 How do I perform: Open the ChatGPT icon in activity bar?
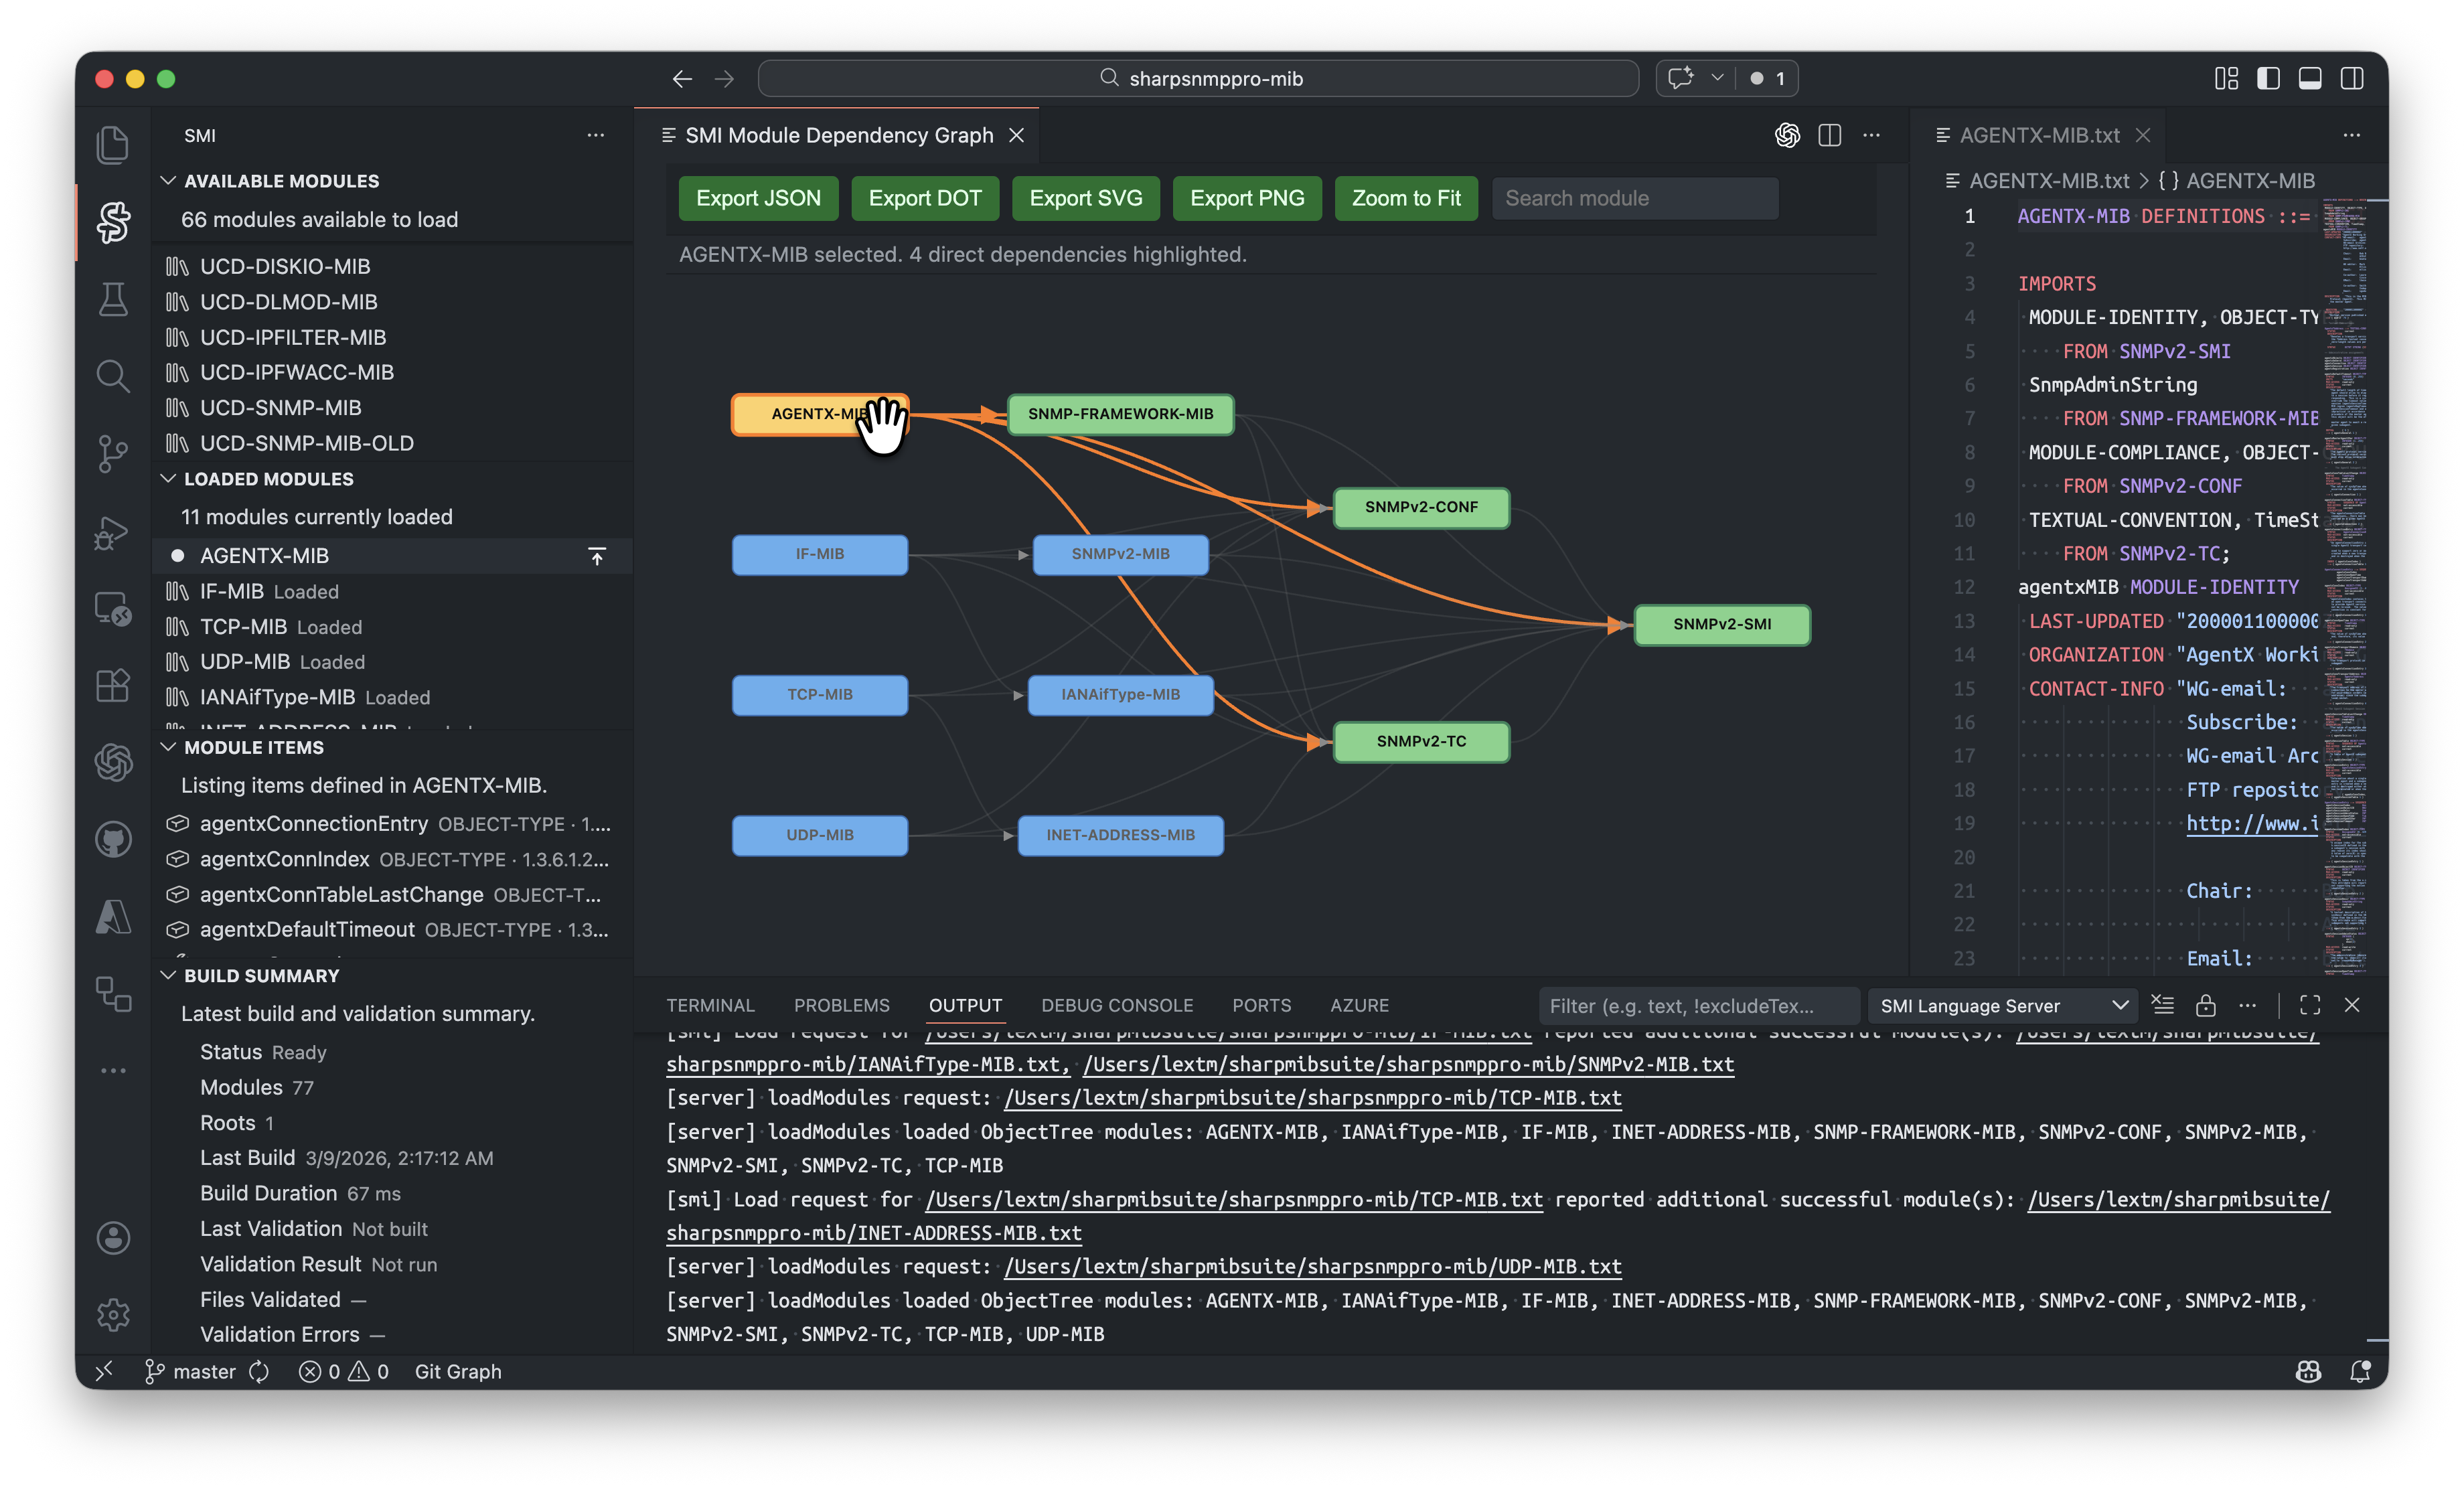click(x=113, y=763)
